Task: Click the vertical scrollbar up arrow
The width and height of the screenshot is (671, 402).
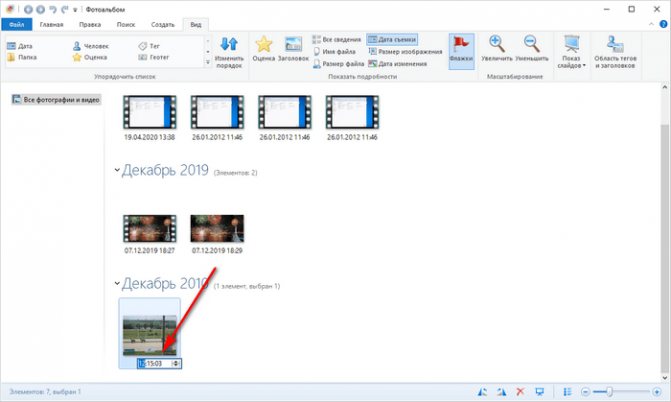Action: click(x=665, y=87)
